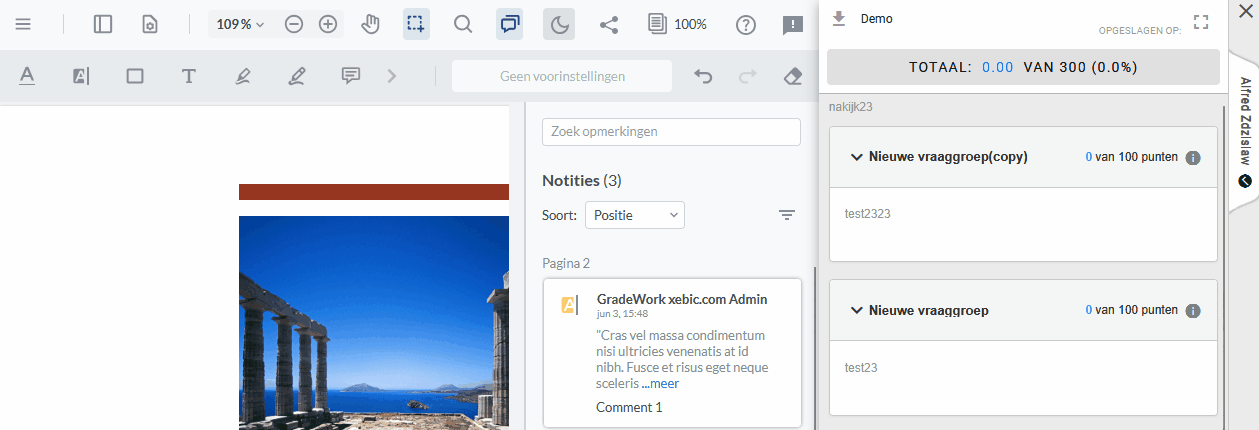1259x430 pixels.
Task: Click the test2323 question text
Action: (868, 214)
